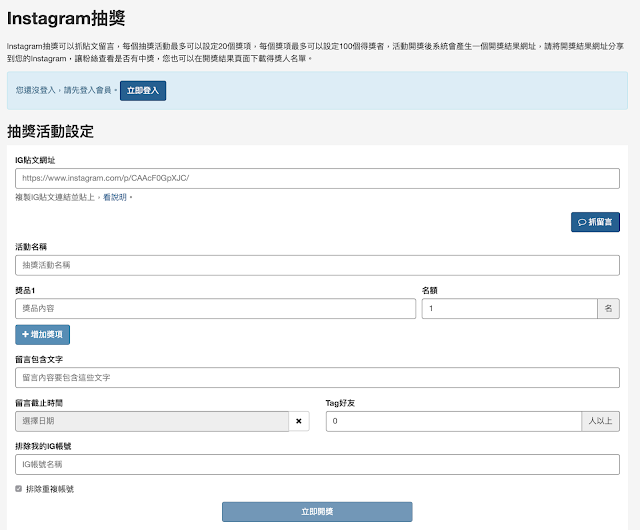Click the 抓留言 fetch comments button
640x530 pixels.
point(595,222)
